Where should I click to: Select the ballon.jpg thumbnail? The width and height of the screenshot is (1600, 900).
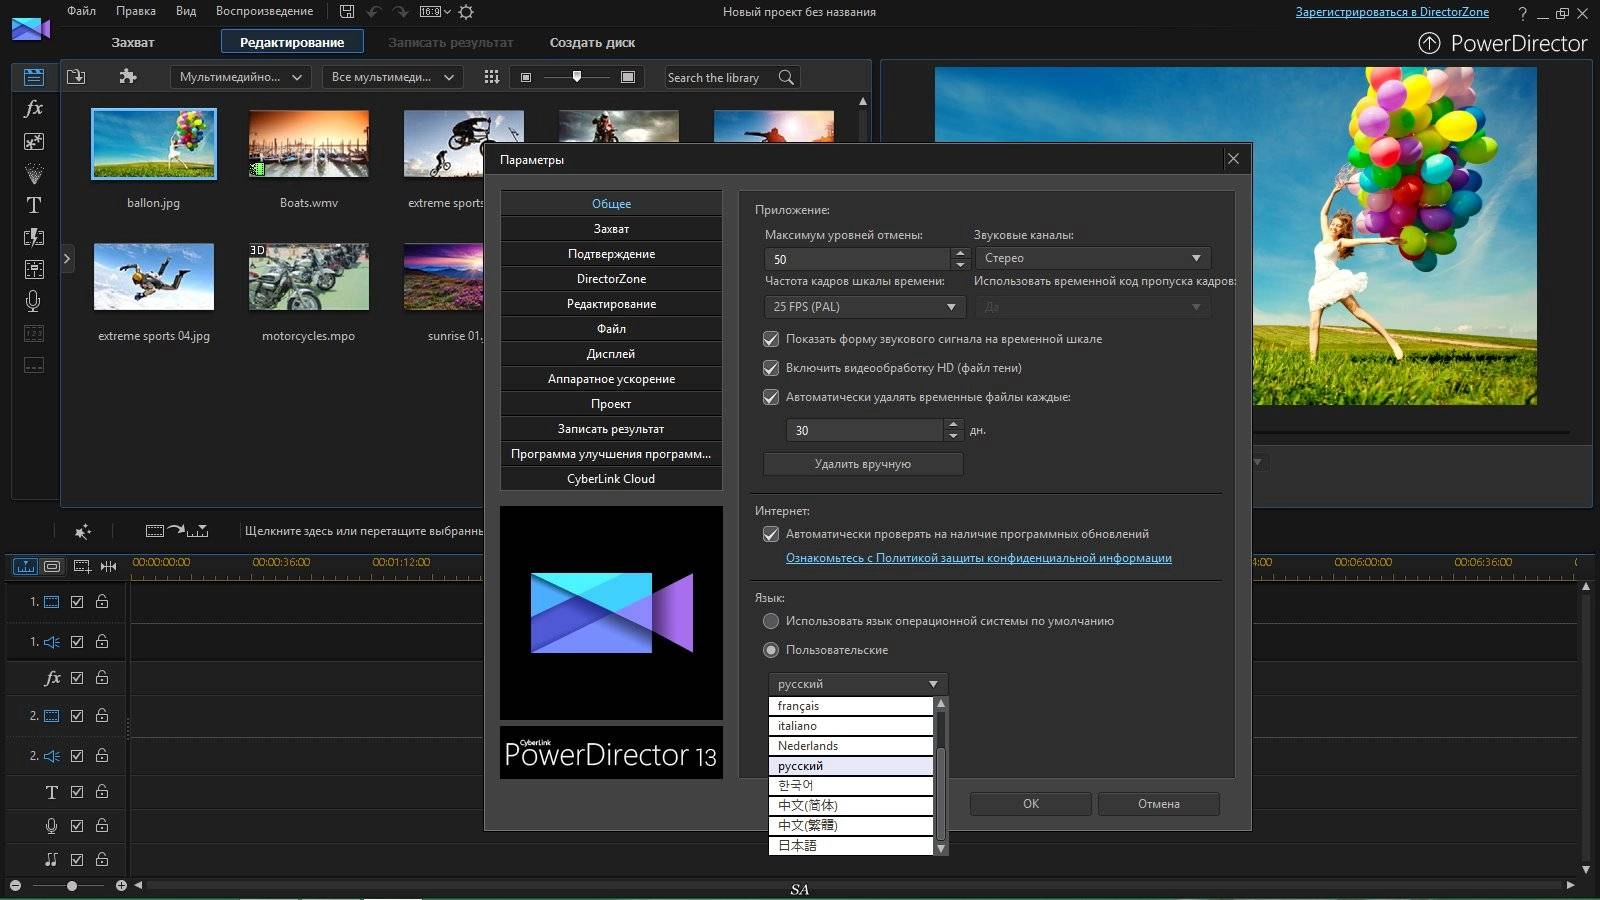coord(154,145)
